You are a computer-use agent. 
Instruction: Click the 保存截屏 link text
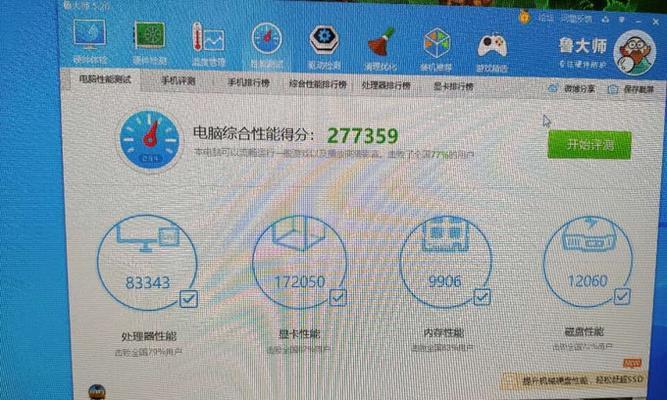(x=638, y=89)
